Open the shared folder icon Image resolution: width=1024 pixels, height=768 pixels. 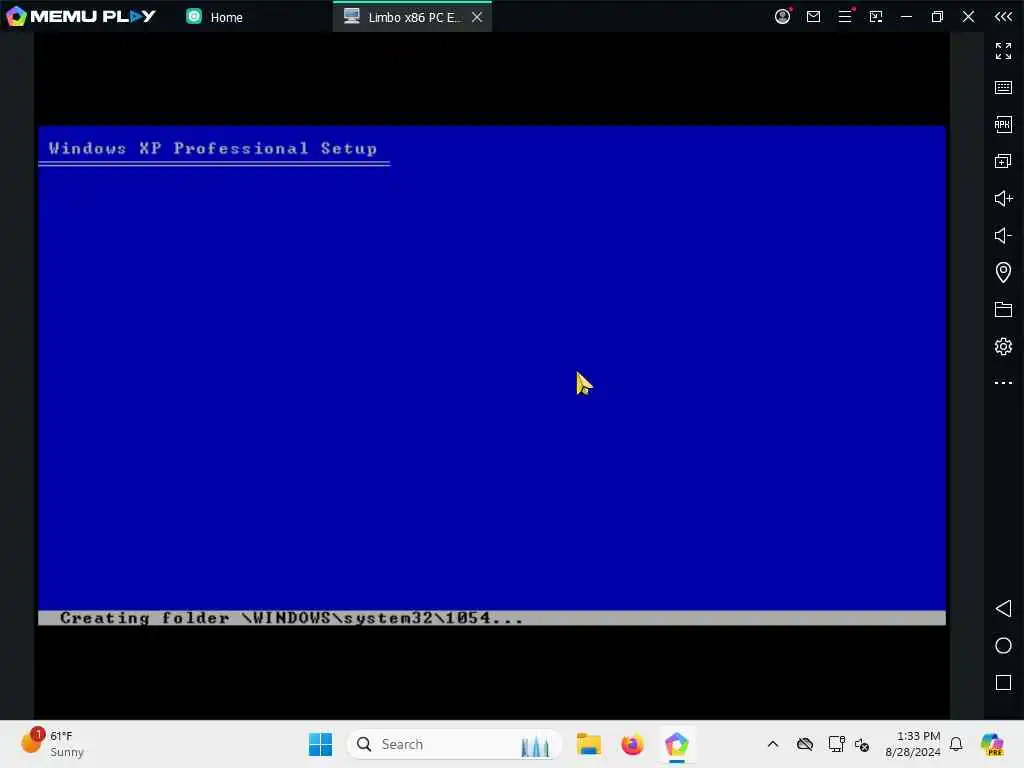1003,309
